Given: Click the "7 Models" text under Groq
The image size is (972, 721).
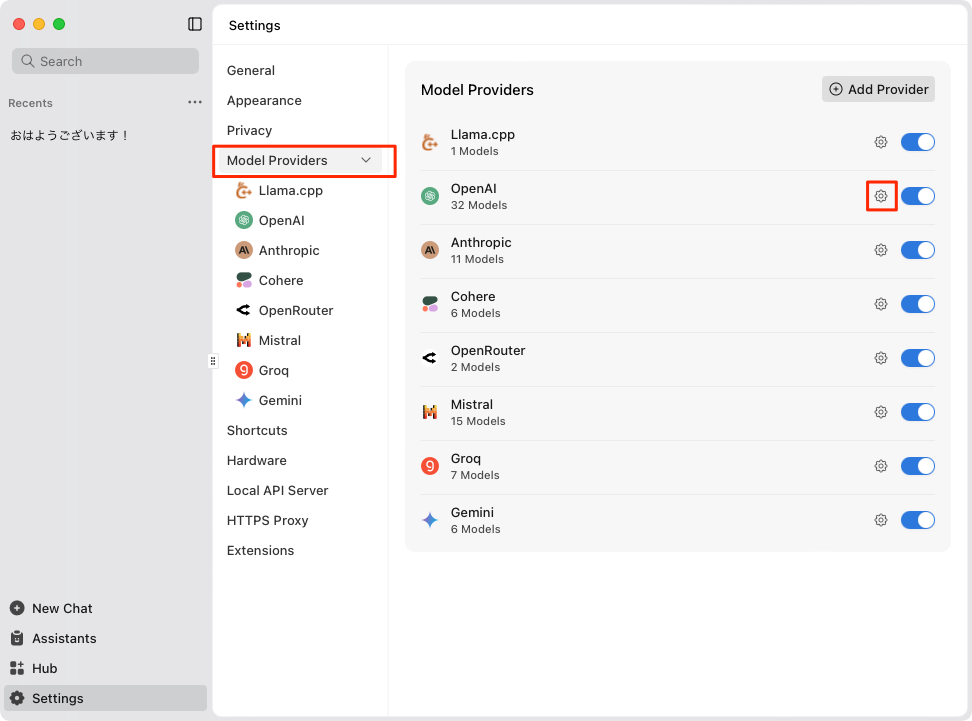Looking at the screenshot, I should click(x=475, y=475).
